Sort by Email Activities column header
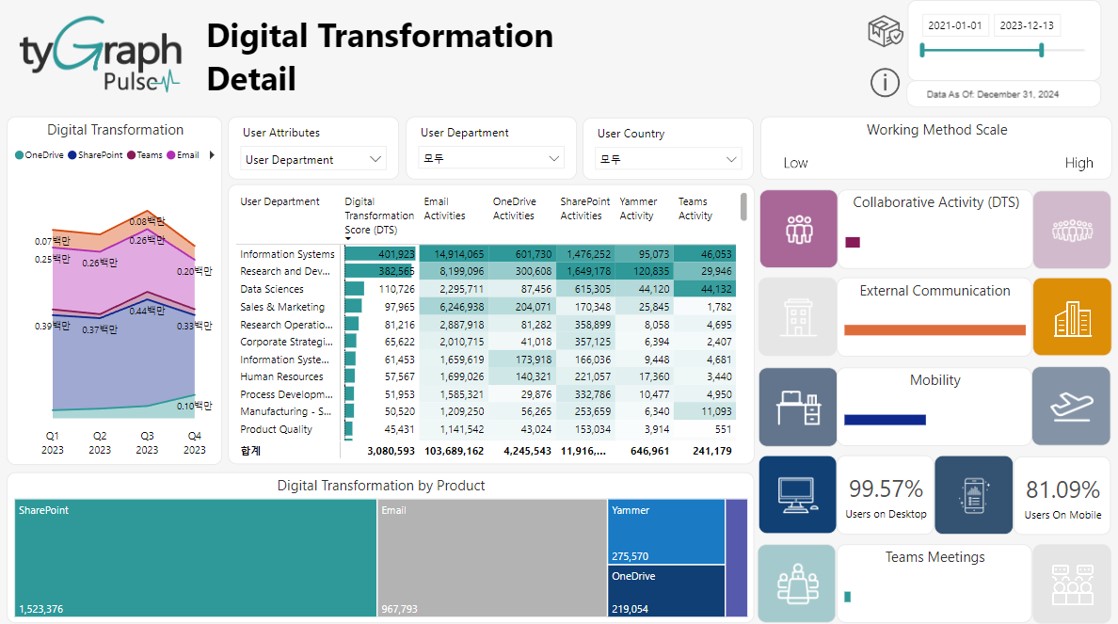This screenshot has height=624, width=1118. click(x=444, y=208)
